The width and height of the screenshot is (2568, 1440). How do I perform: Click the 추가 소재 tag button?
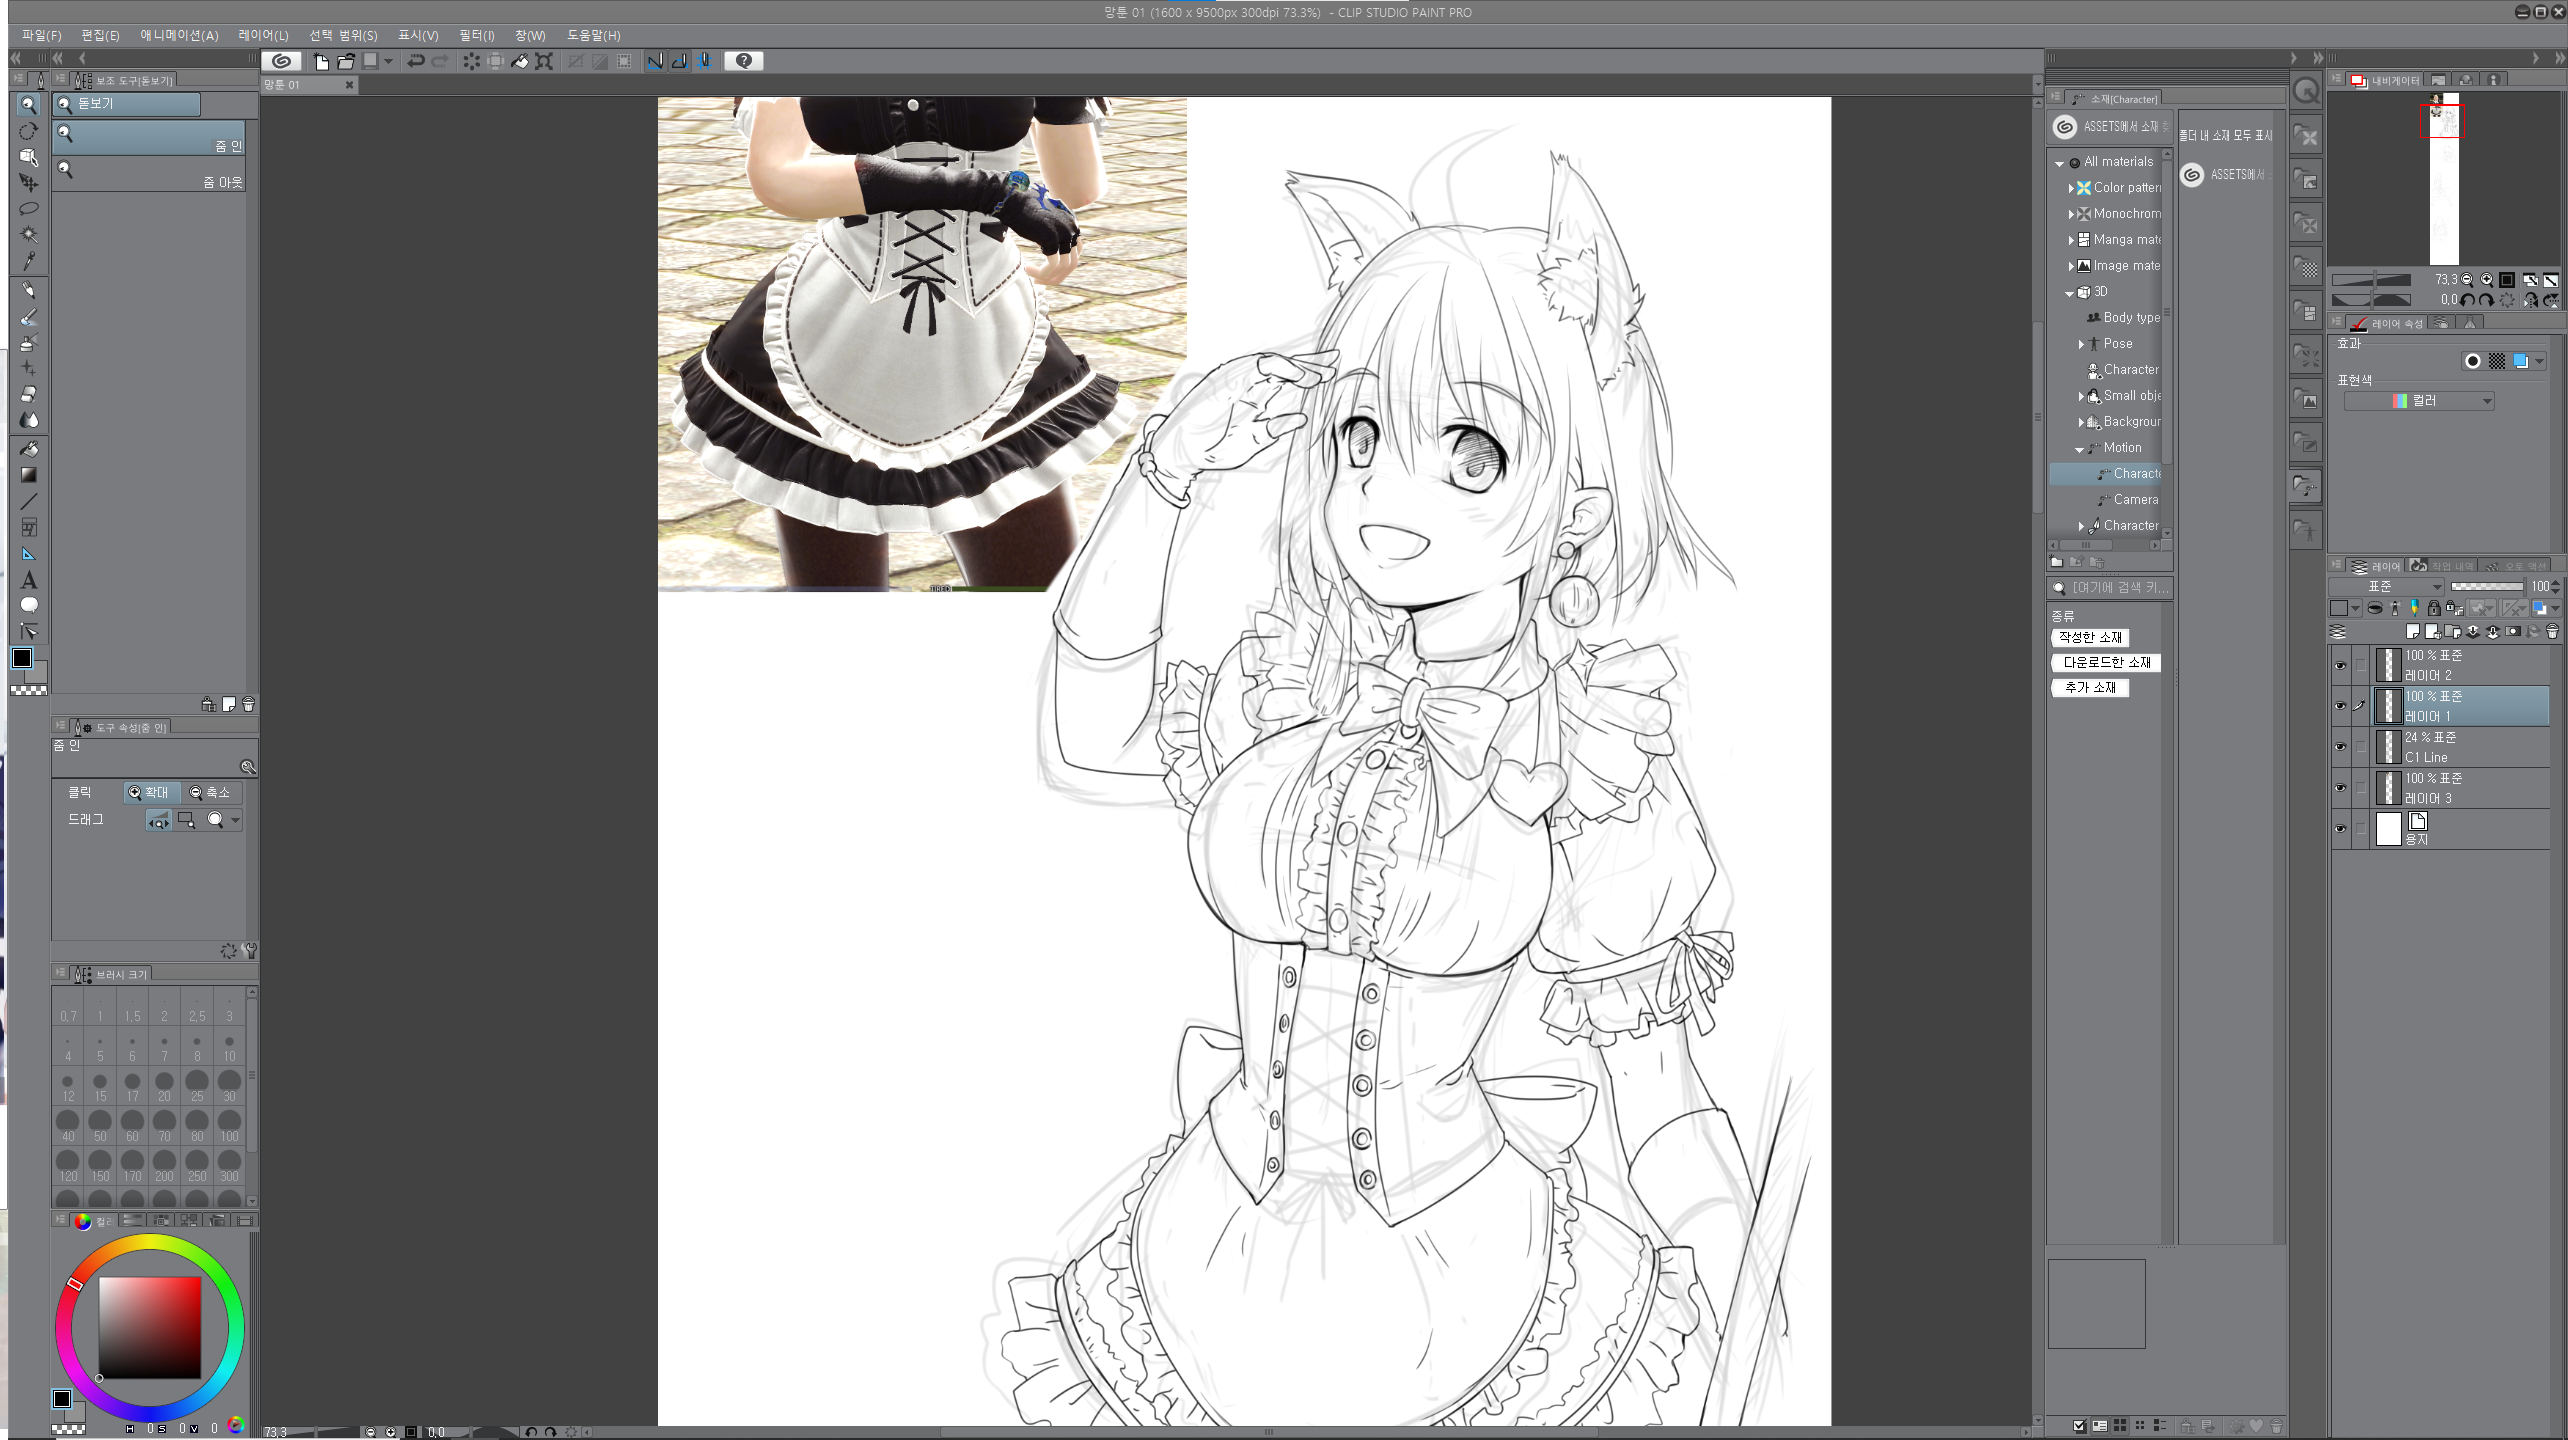pos(2090,687)
